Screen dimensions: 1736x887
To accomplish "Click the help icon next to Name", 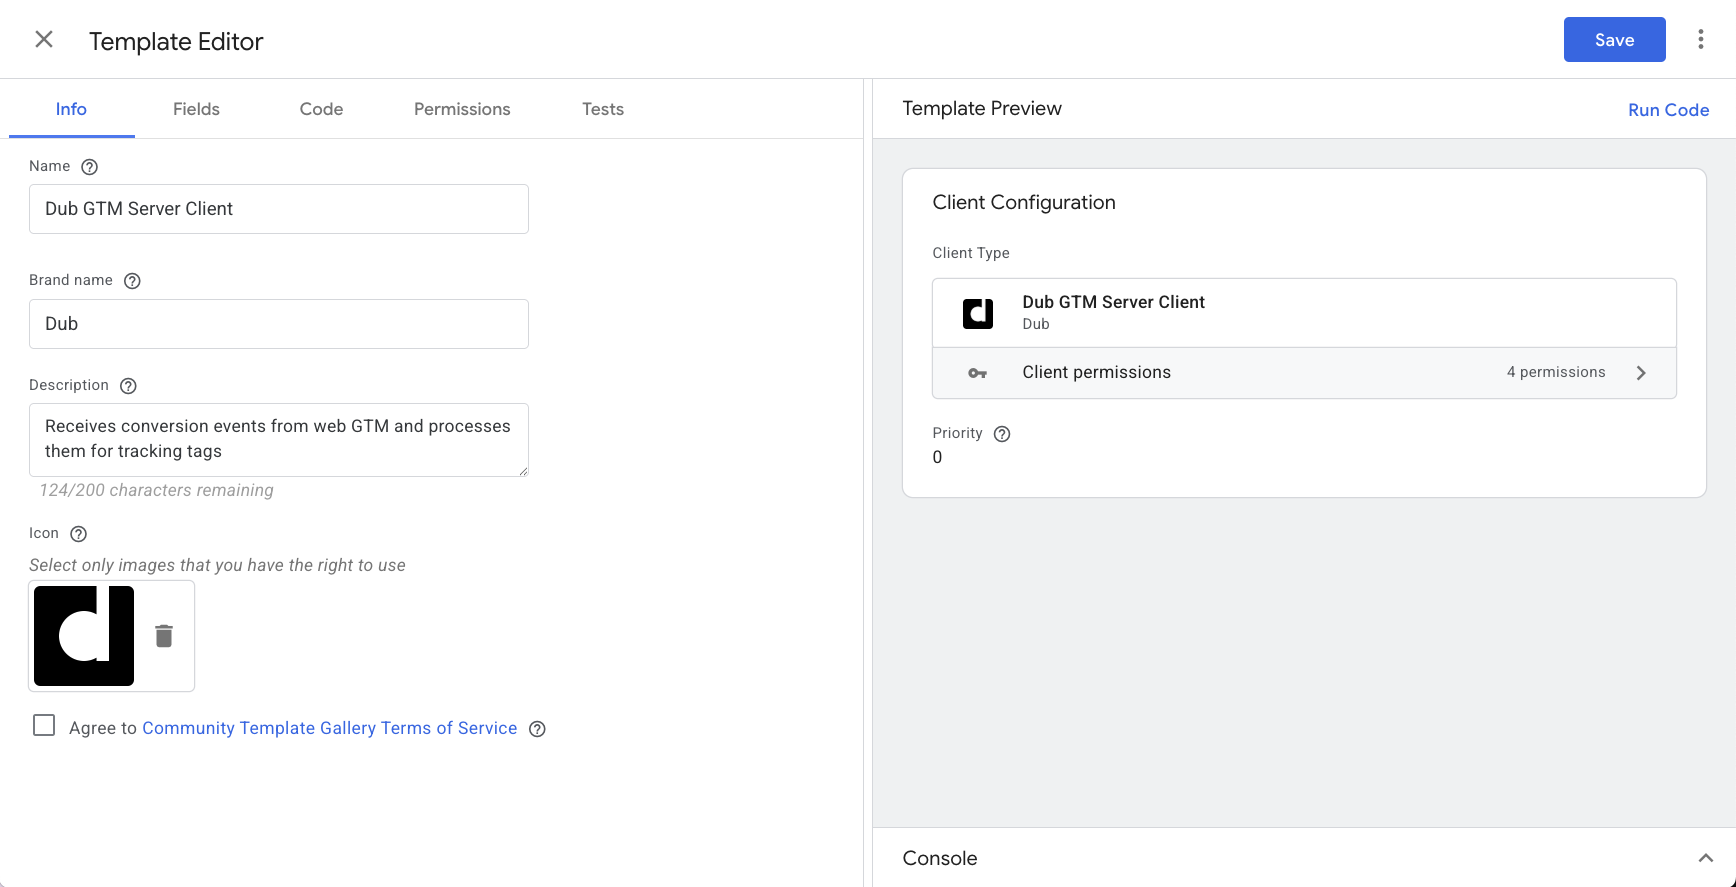I will tap(89, 167).
